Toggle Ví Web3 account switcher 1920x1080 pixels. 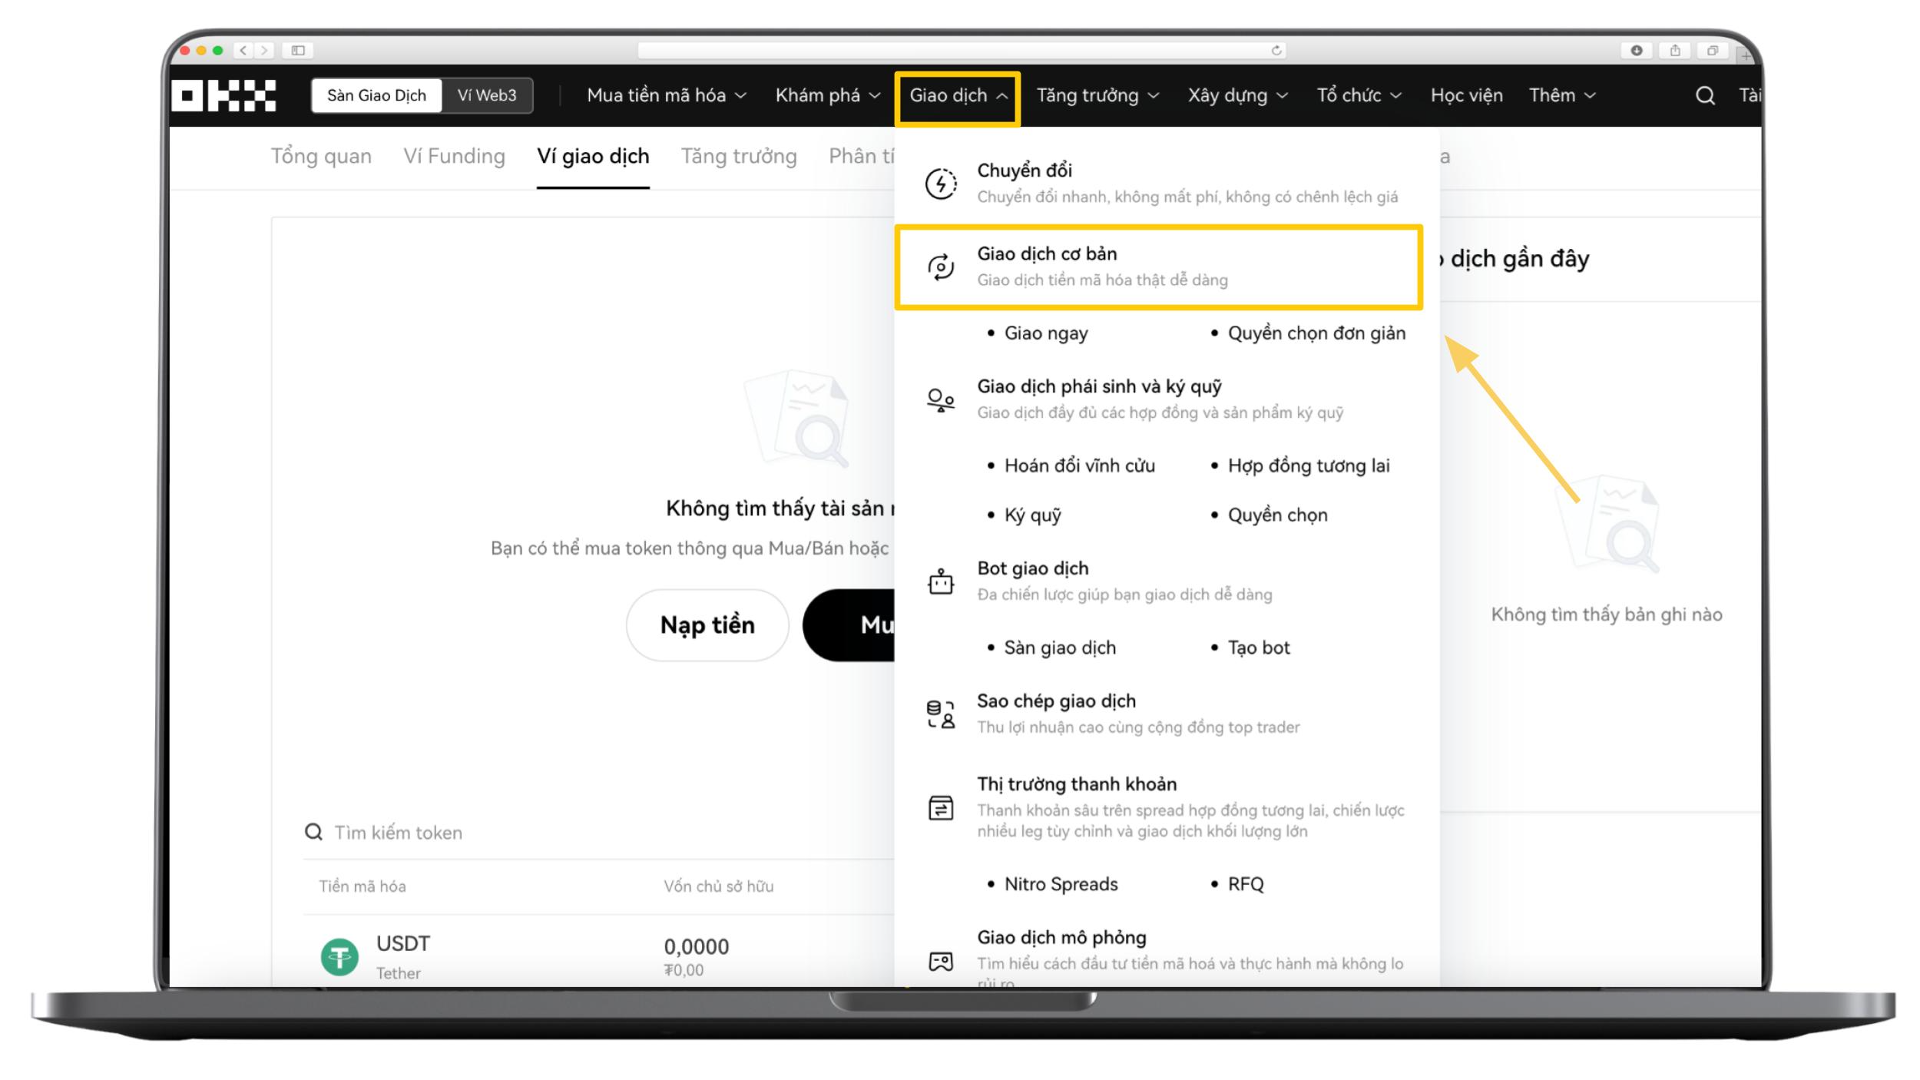pyautogui.click(x=487, y=94)
